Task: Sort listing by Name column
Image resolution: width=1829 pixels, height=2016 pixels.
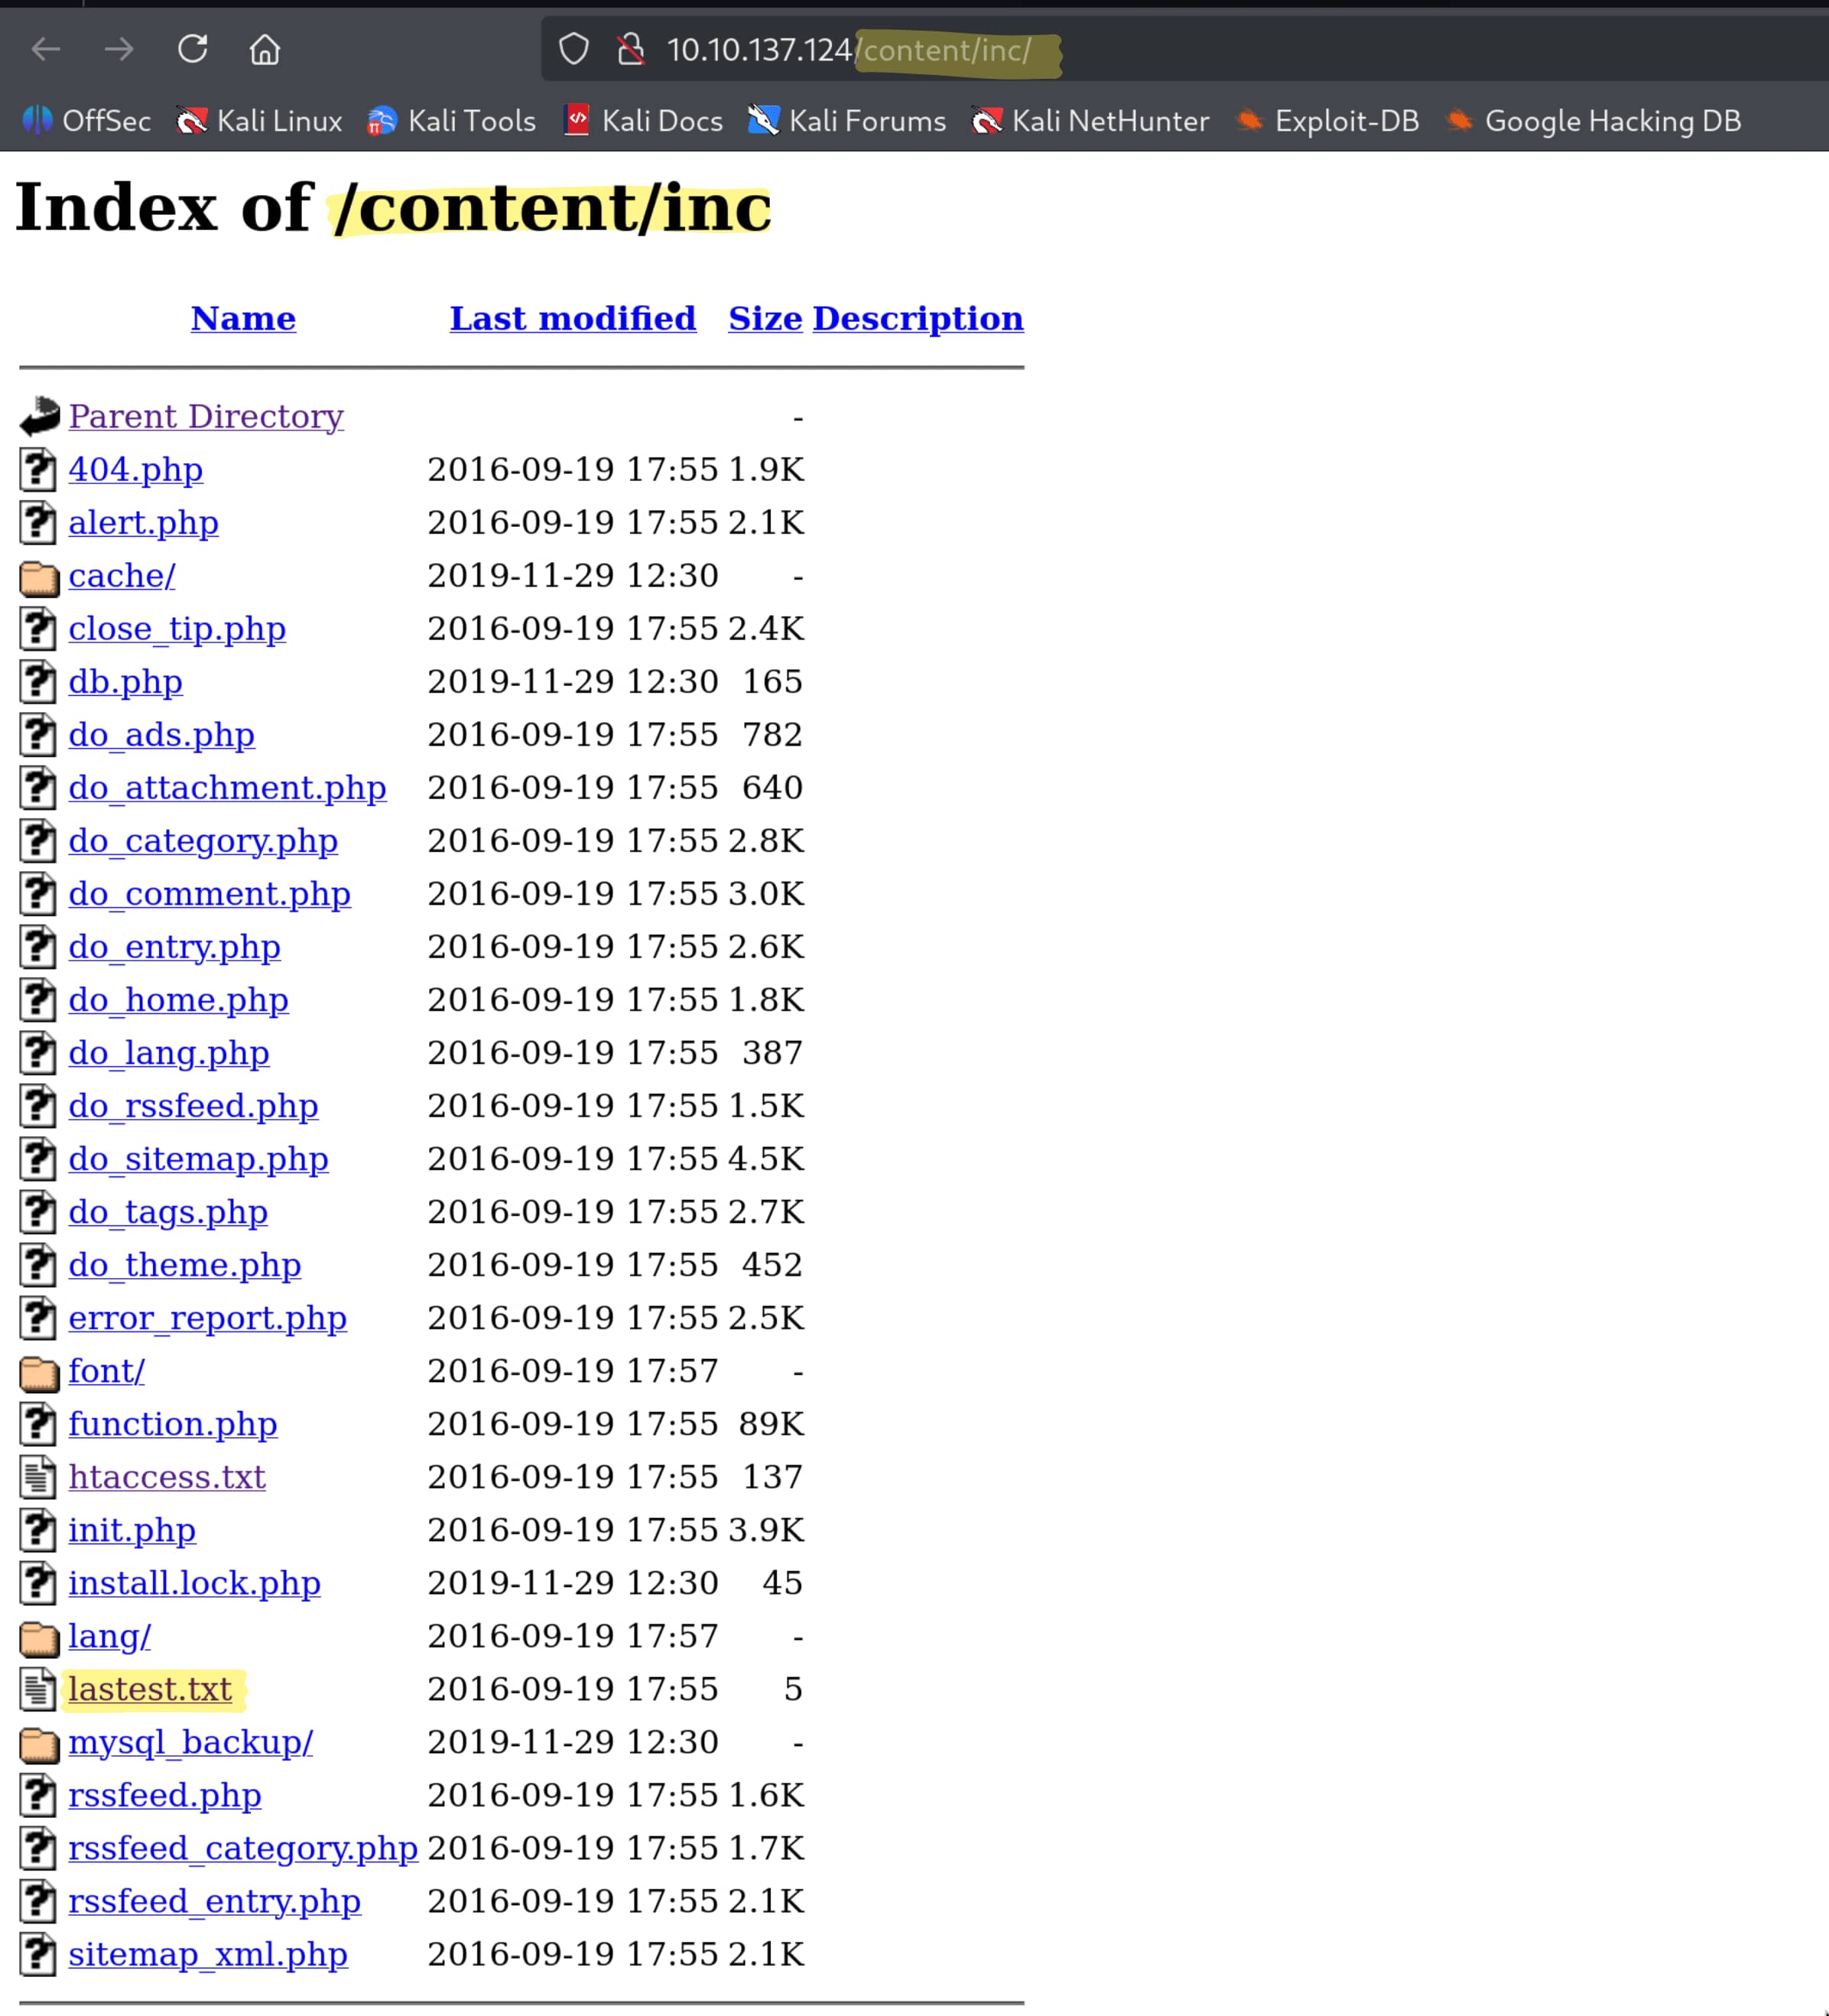Action: [x=243, y=318]
